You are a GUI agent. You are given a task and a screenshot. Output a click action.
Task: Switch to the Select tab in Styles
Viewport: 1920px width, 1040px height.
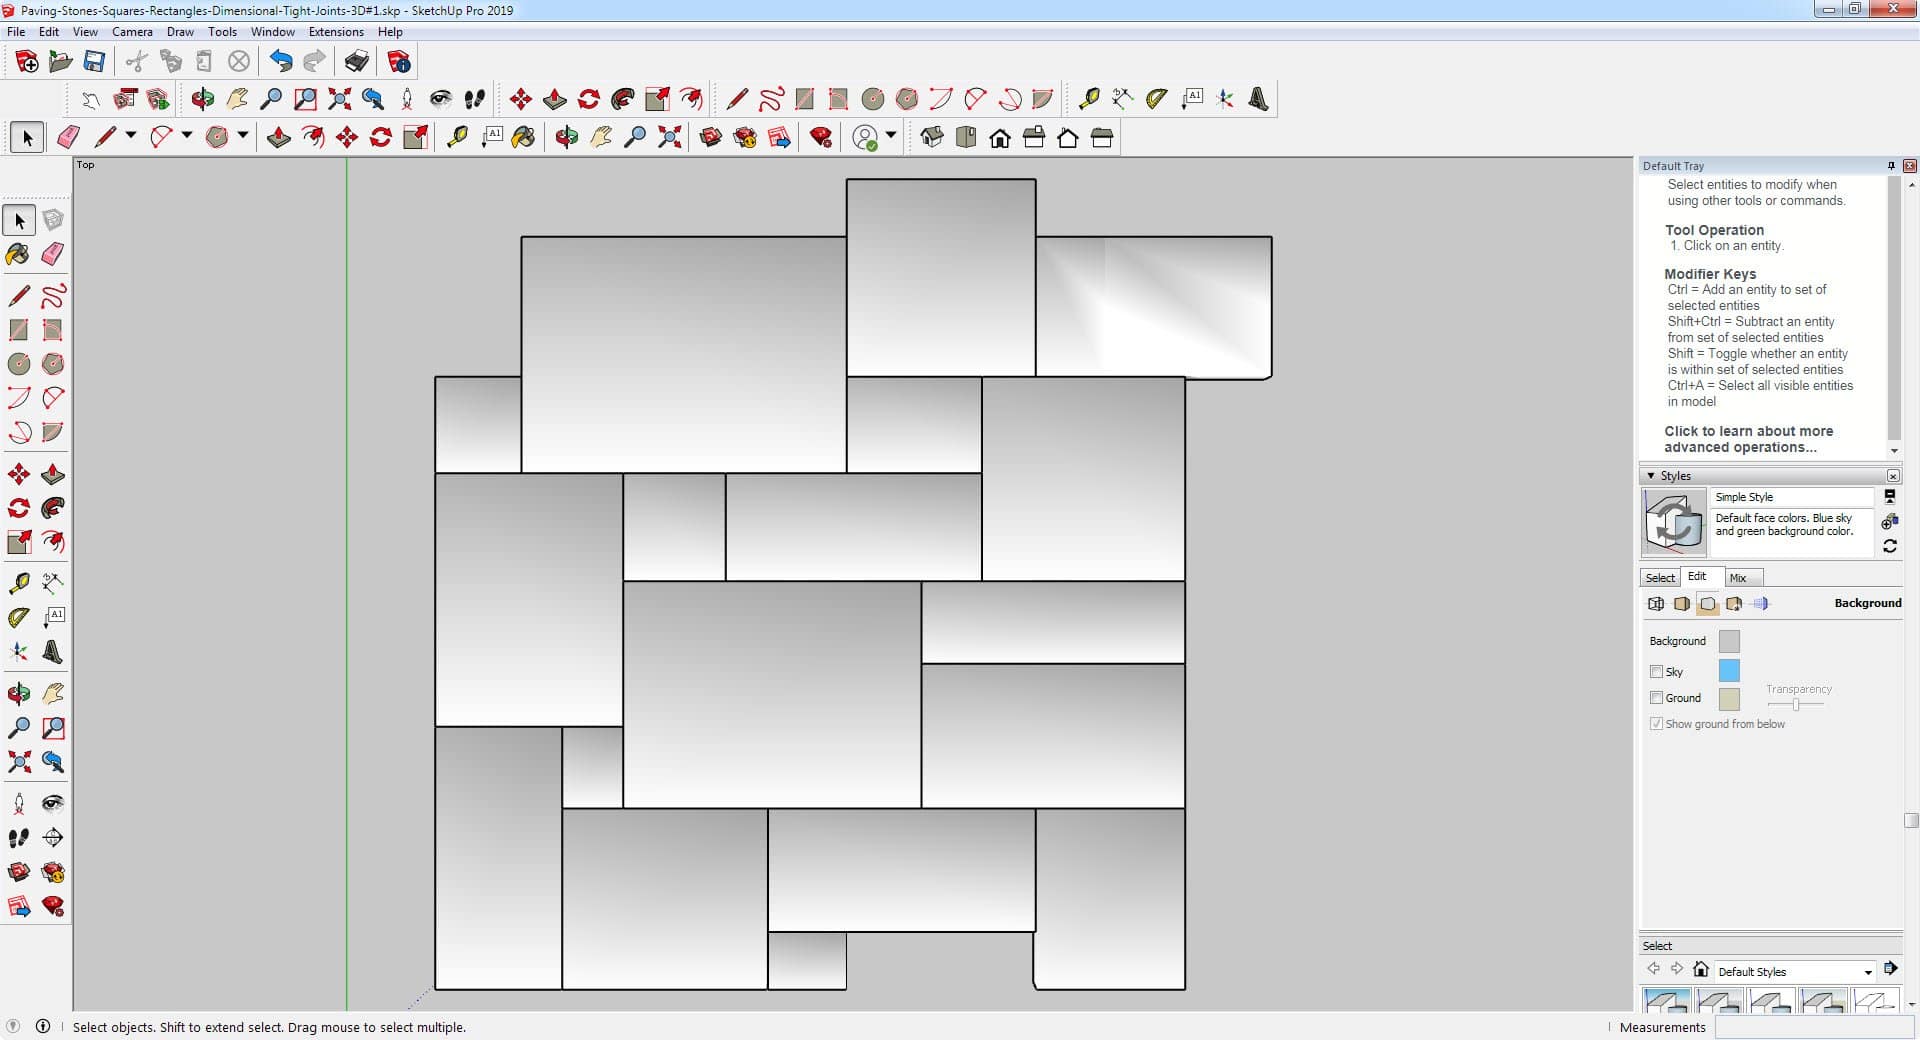[x=1660, y=578]
